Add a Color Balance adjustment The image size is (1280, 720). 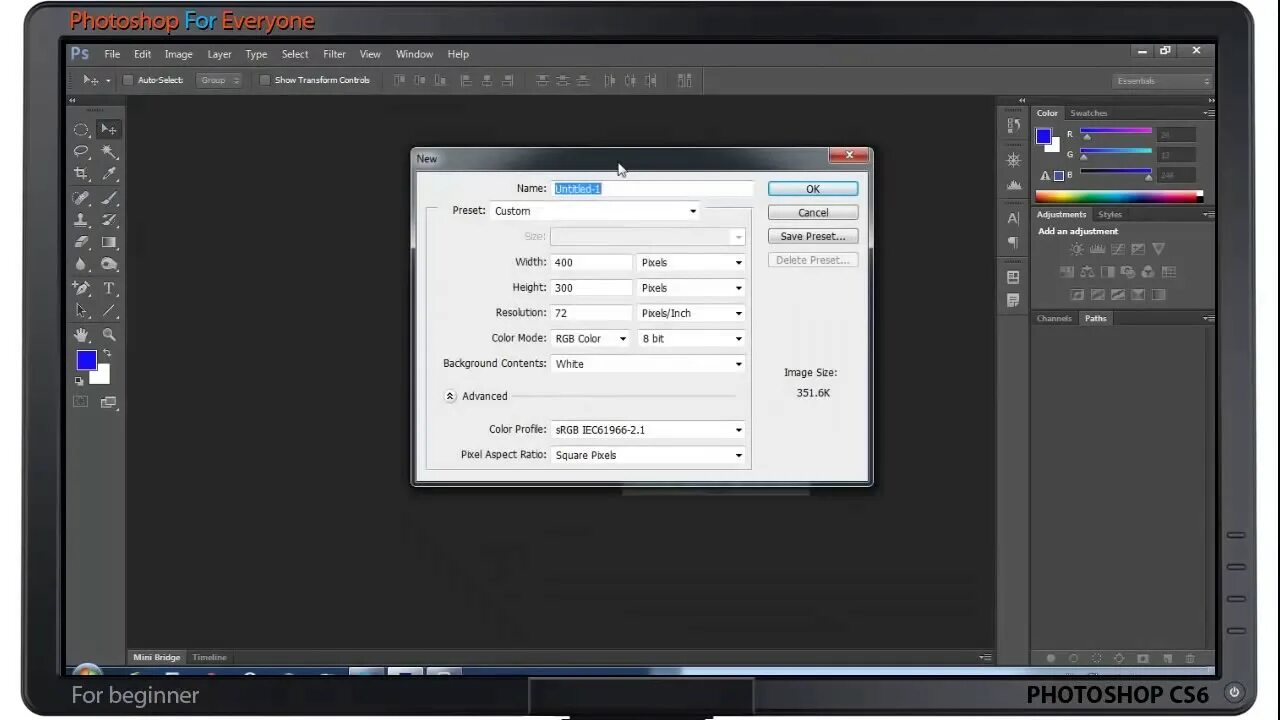(1087, 272)
